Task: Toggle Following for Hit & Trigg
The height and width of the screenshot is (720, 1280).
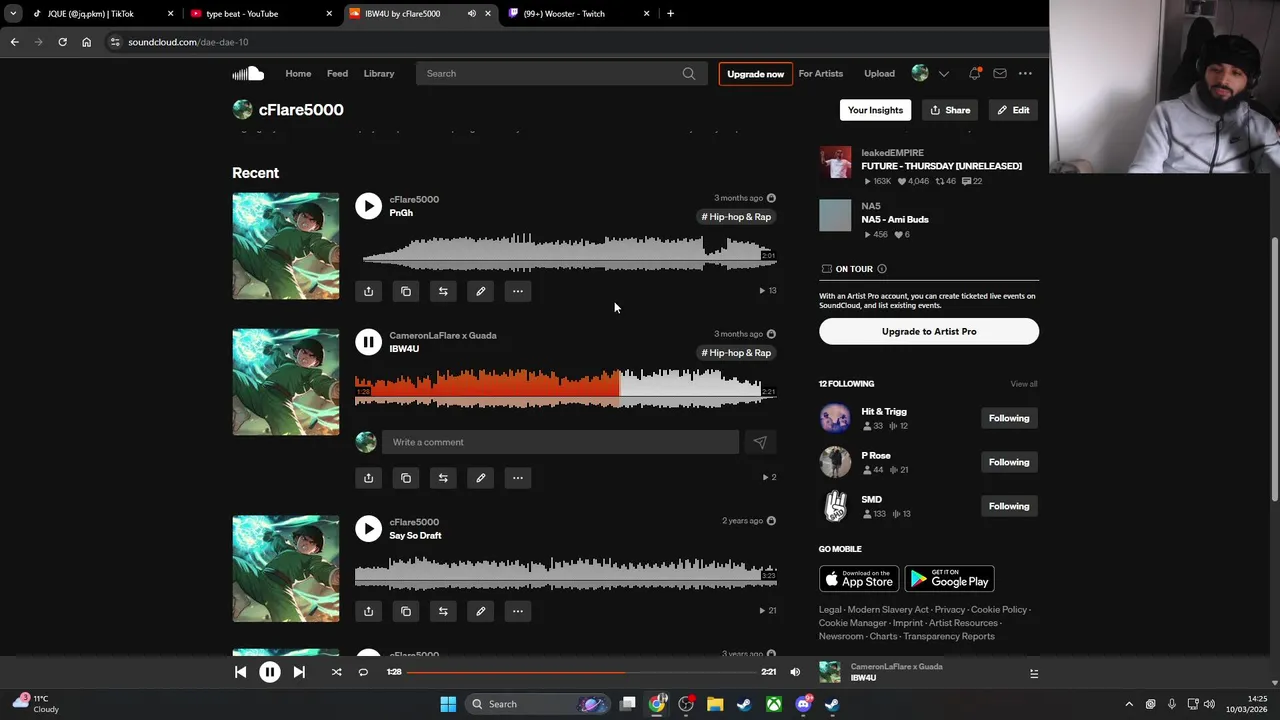Action: pyautogui.click(x=1009, y=418)
